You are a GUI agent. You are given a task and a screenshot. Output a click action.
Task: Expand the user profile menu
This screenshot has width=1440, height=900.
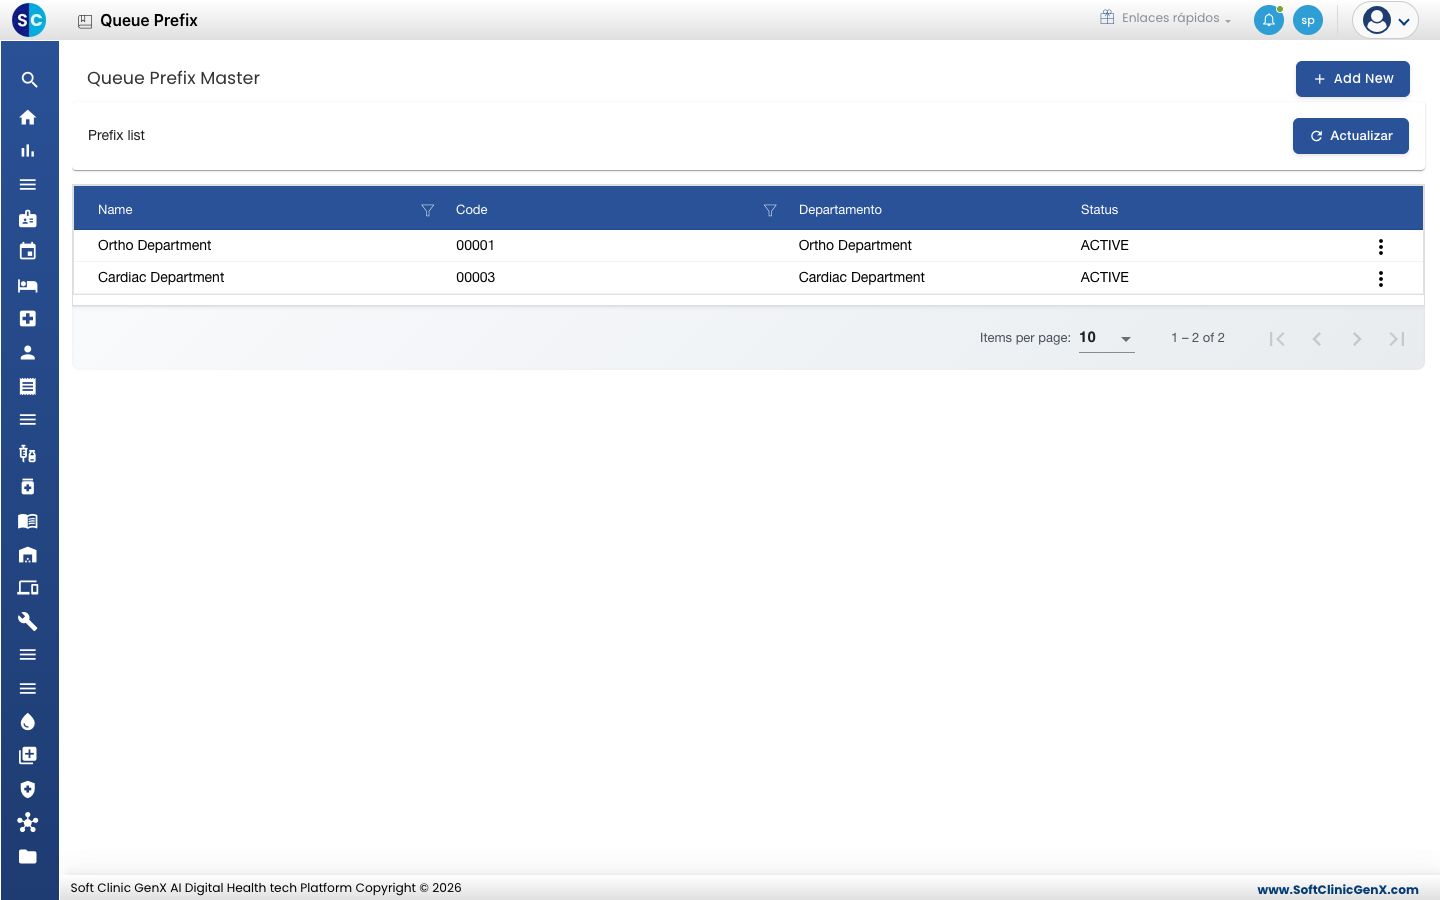tap(1386, 20)
